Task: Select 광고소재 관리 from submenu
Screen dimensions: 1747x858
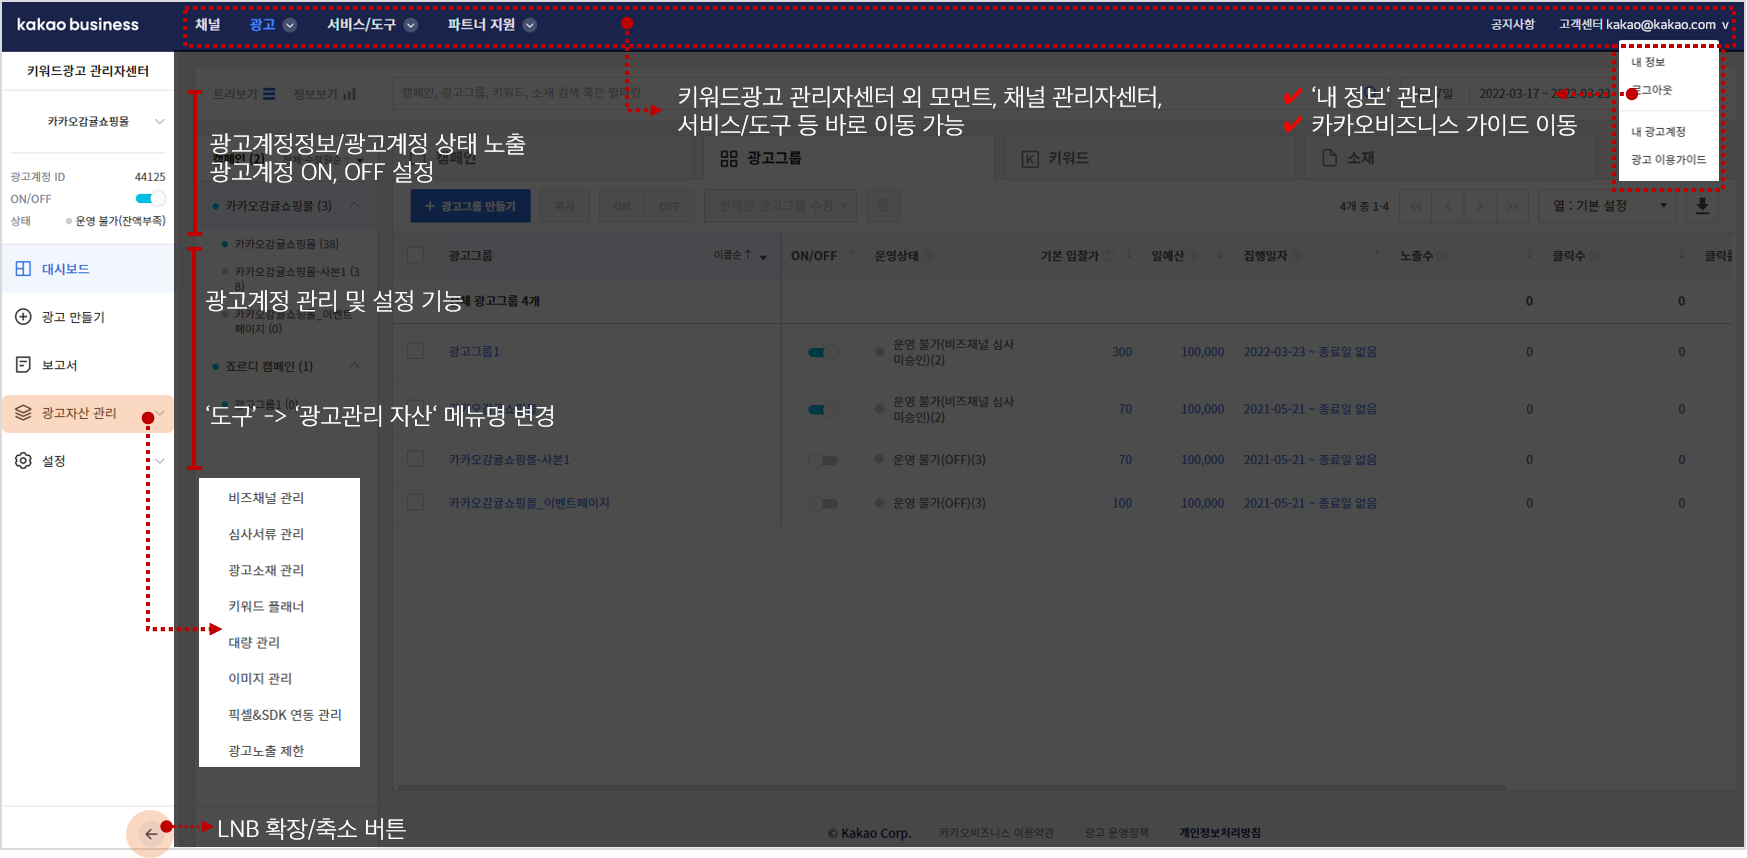Action: point(266,570)
